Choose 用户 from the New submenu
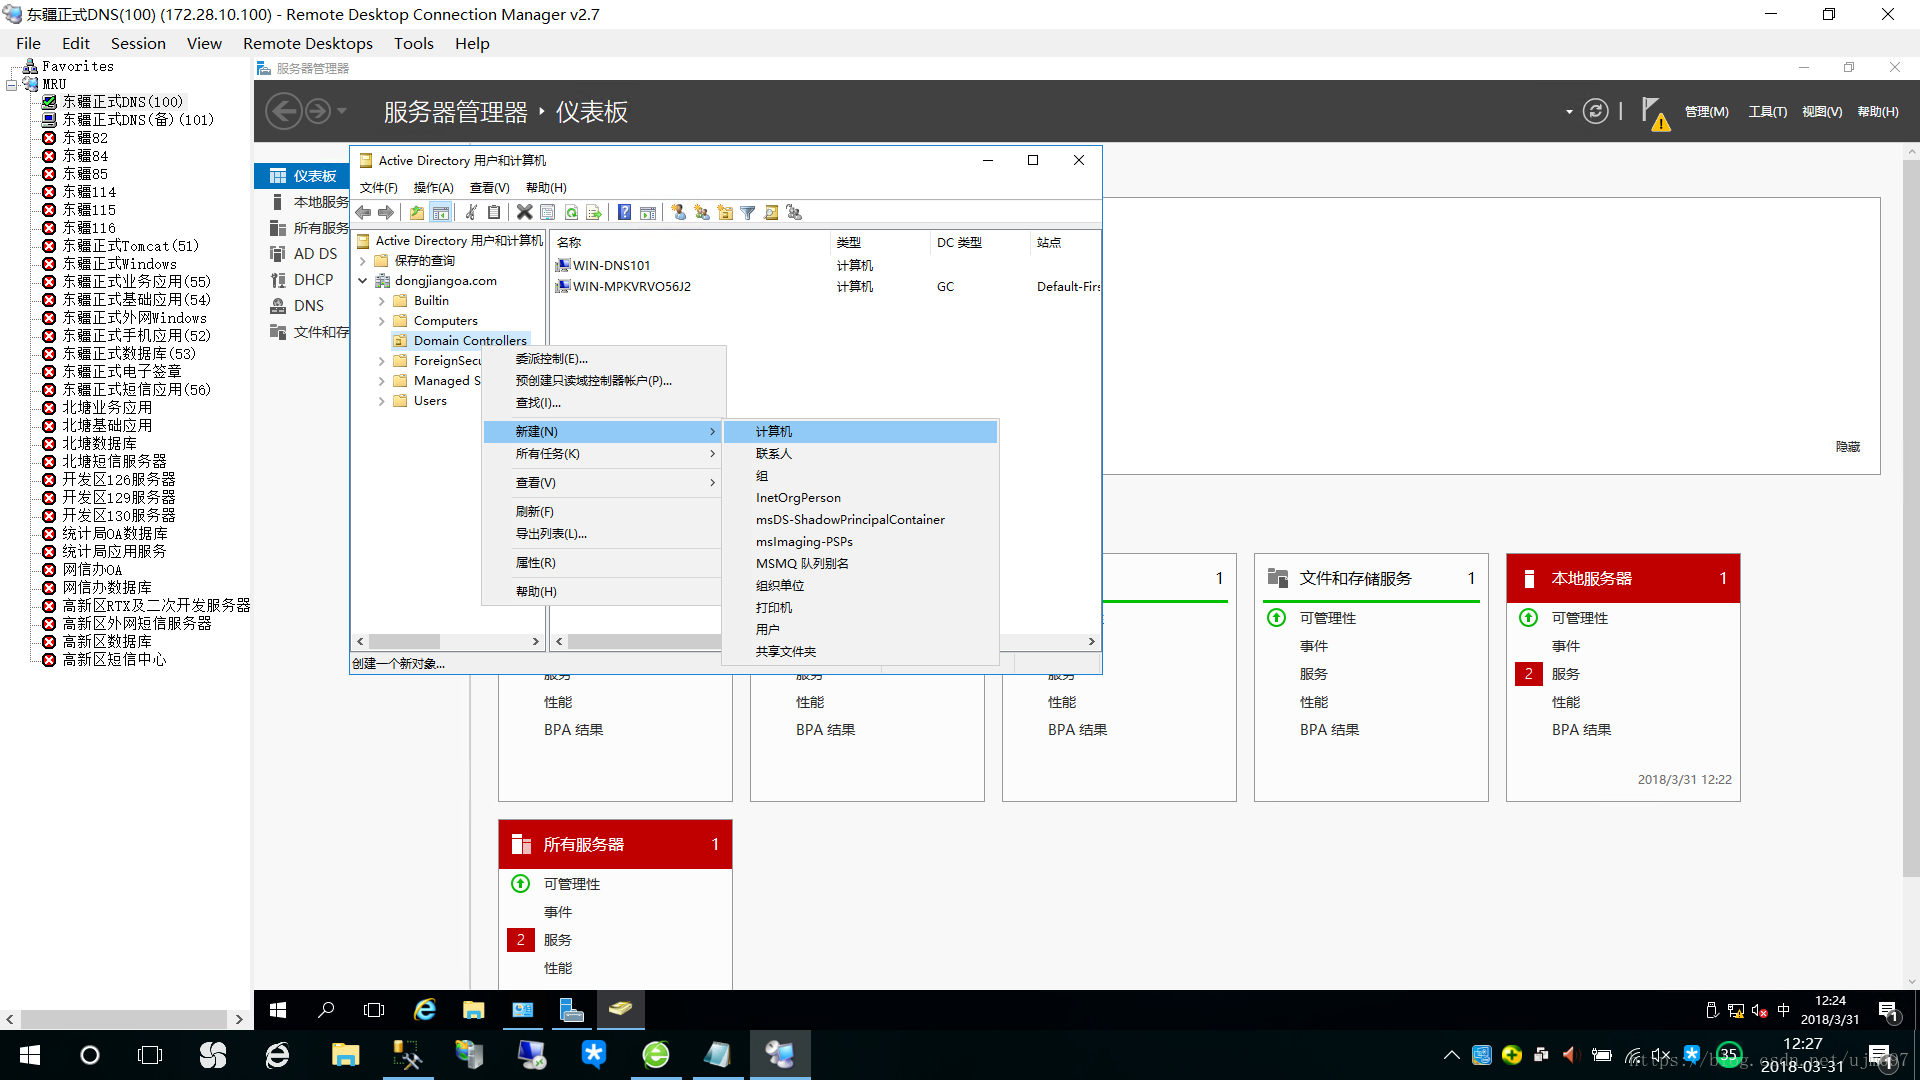Image resolution: width=1920 pixels, height=1080 pixels. [x=860, y=630]
